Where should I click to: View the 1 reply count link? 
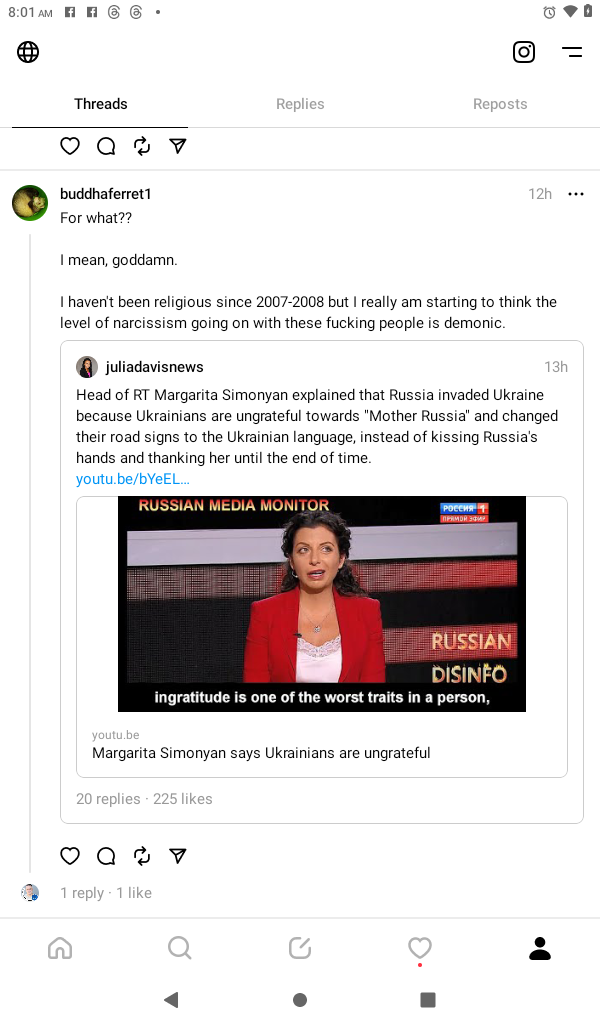82,893
